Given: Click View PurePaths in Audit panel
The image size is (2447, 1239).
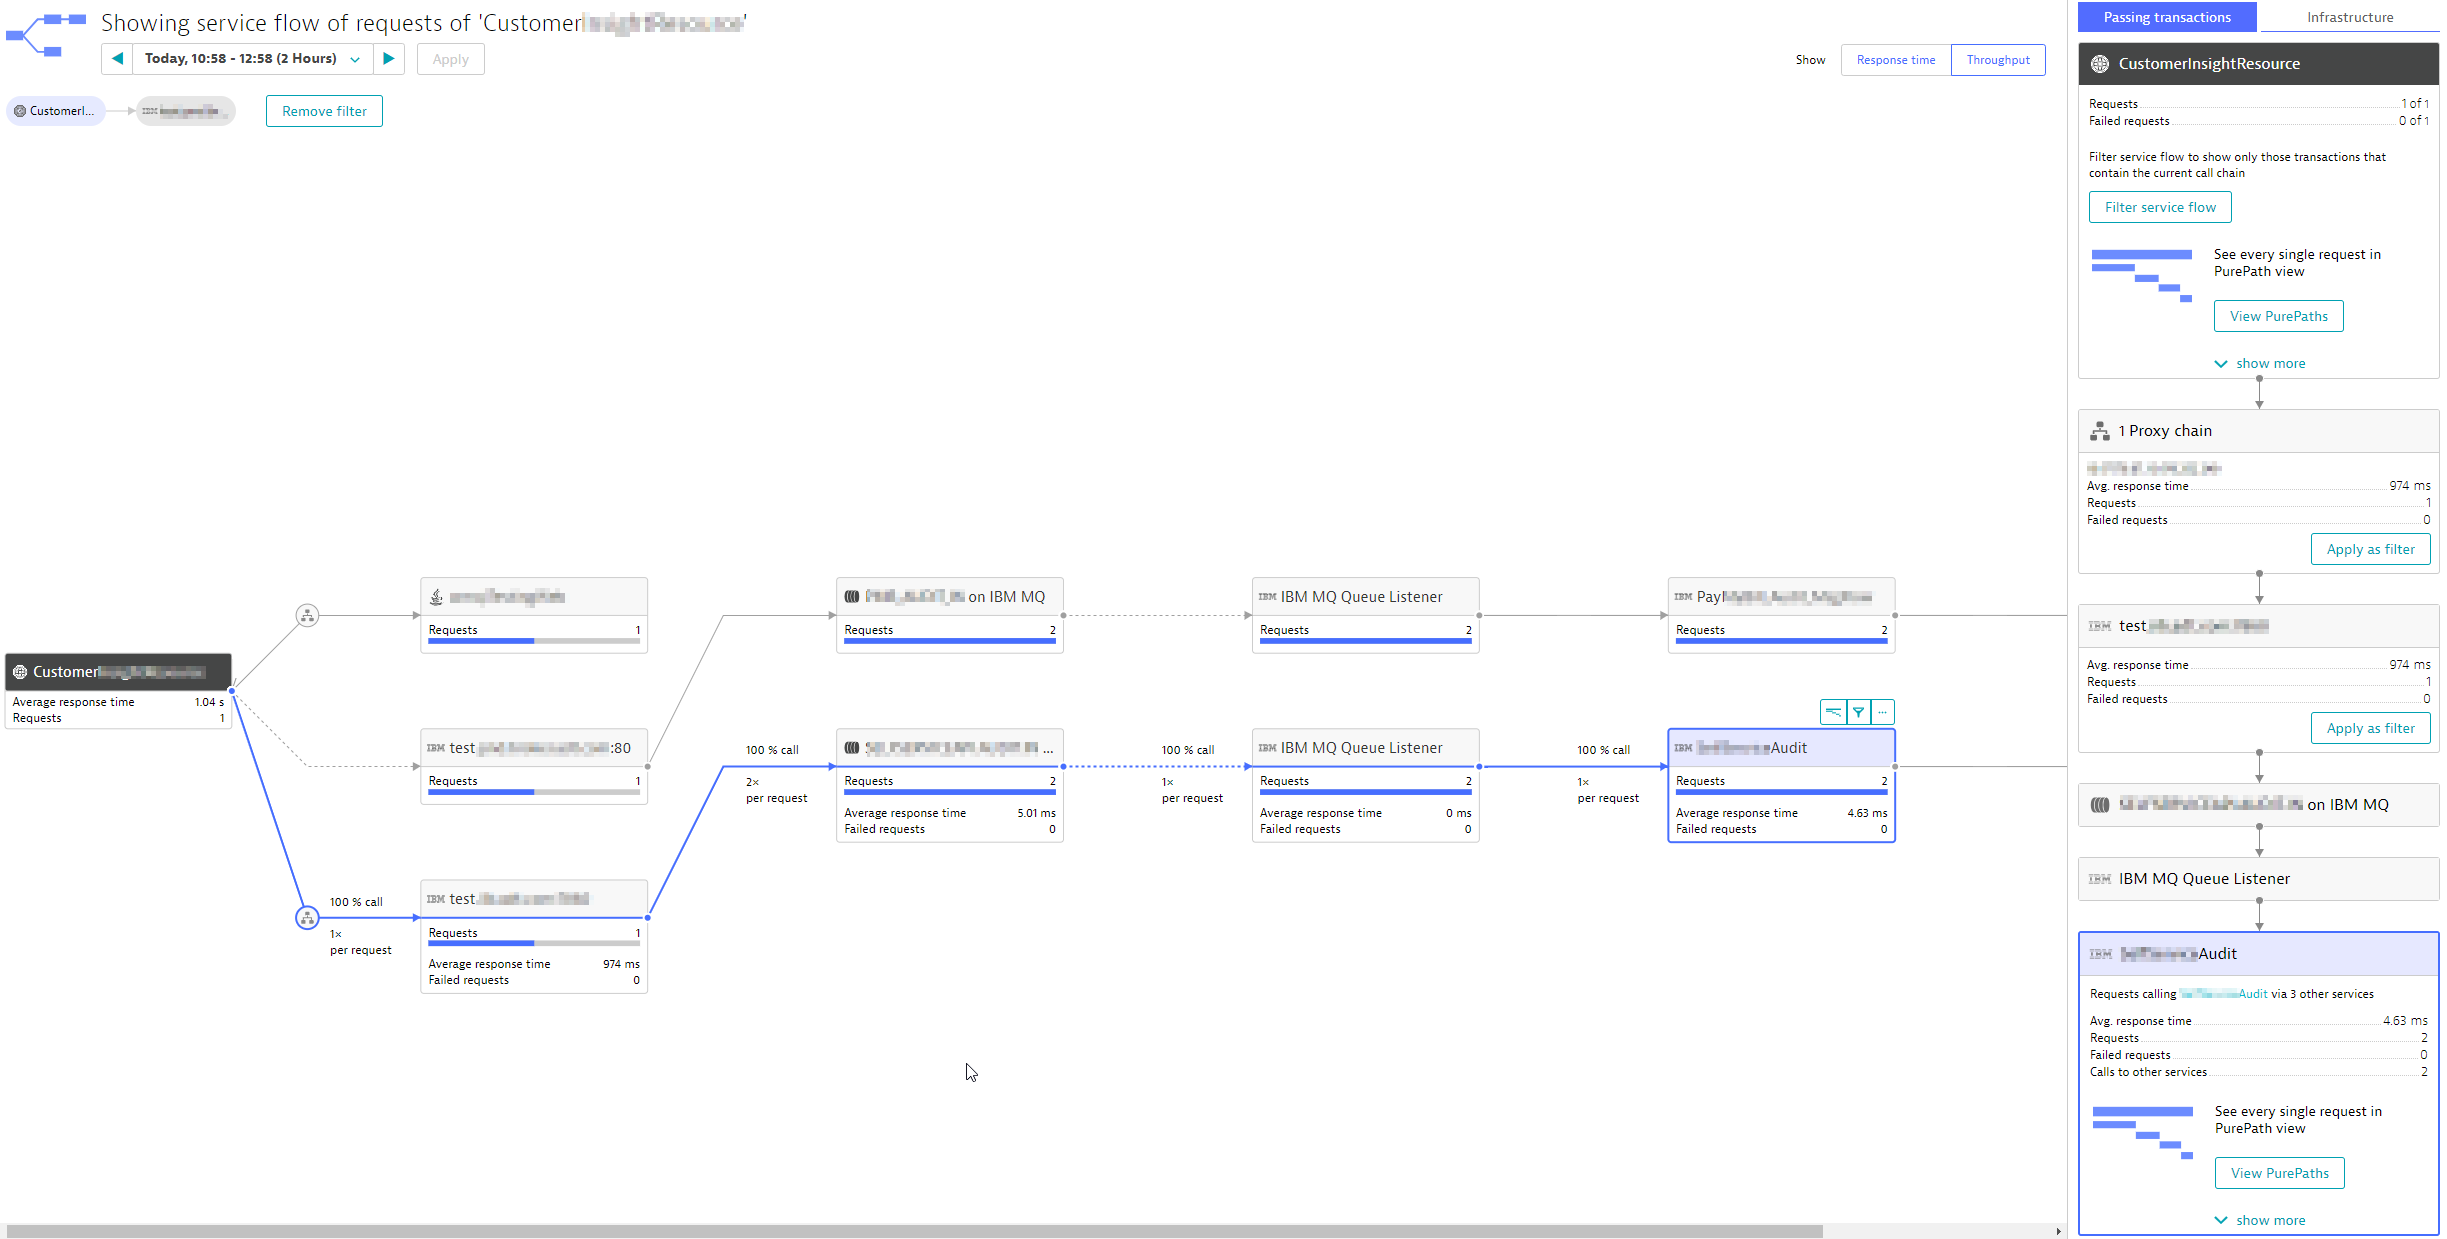Looking at the screenshot, I should pos(2279,1173).
